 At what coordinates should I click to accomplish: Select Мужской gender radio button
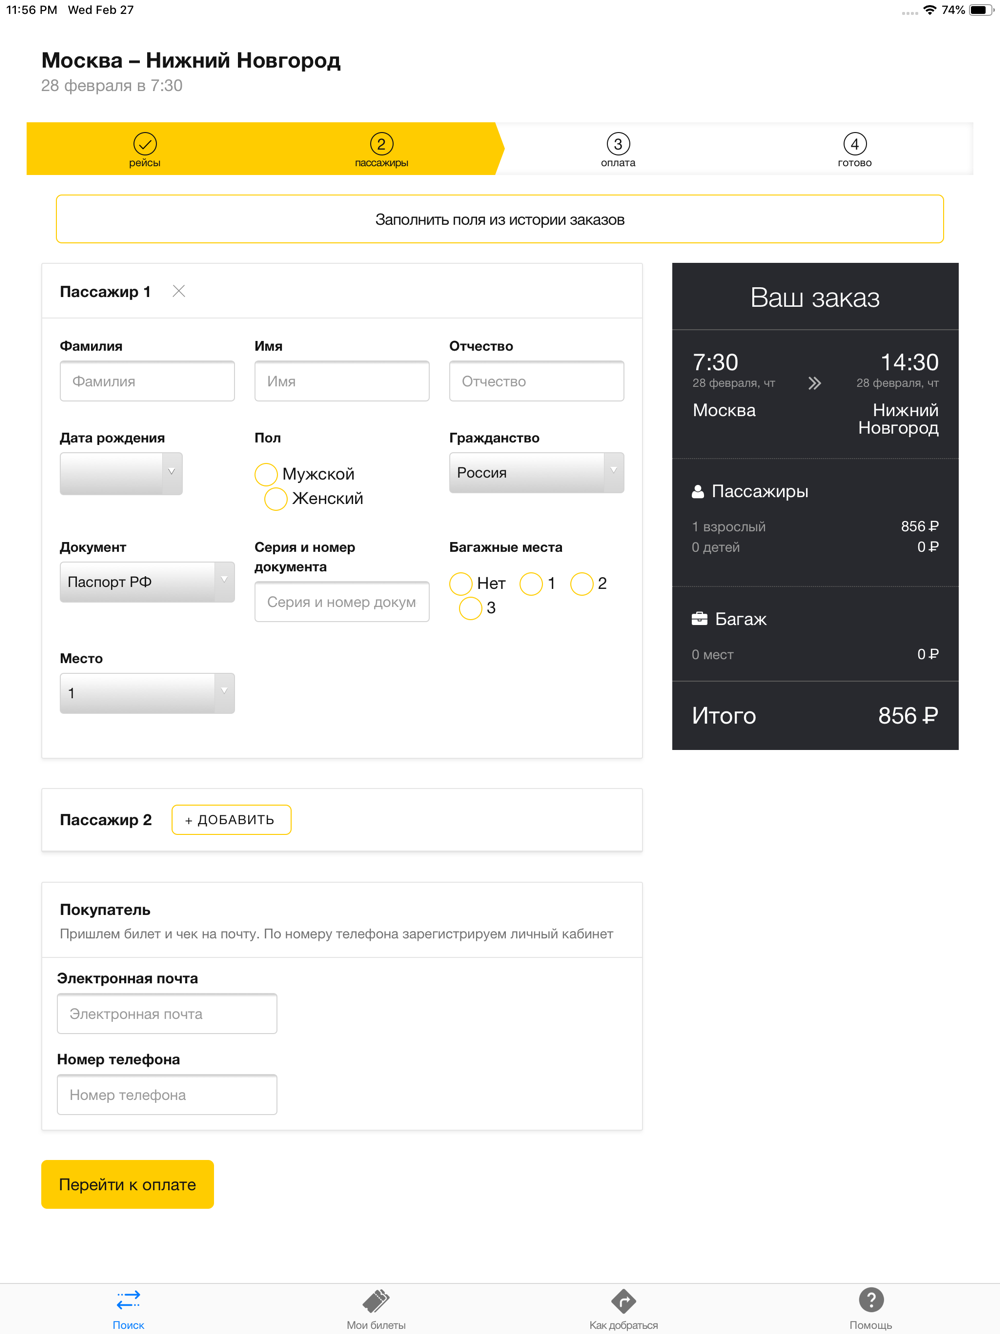(266, 474)
